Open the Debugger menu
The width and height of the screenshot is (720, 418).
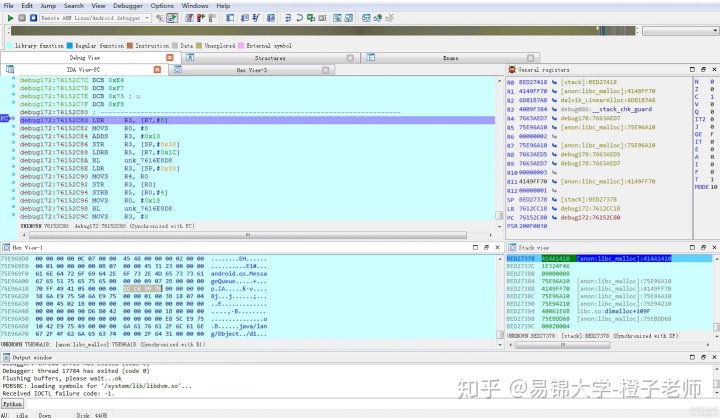[128, 6]
